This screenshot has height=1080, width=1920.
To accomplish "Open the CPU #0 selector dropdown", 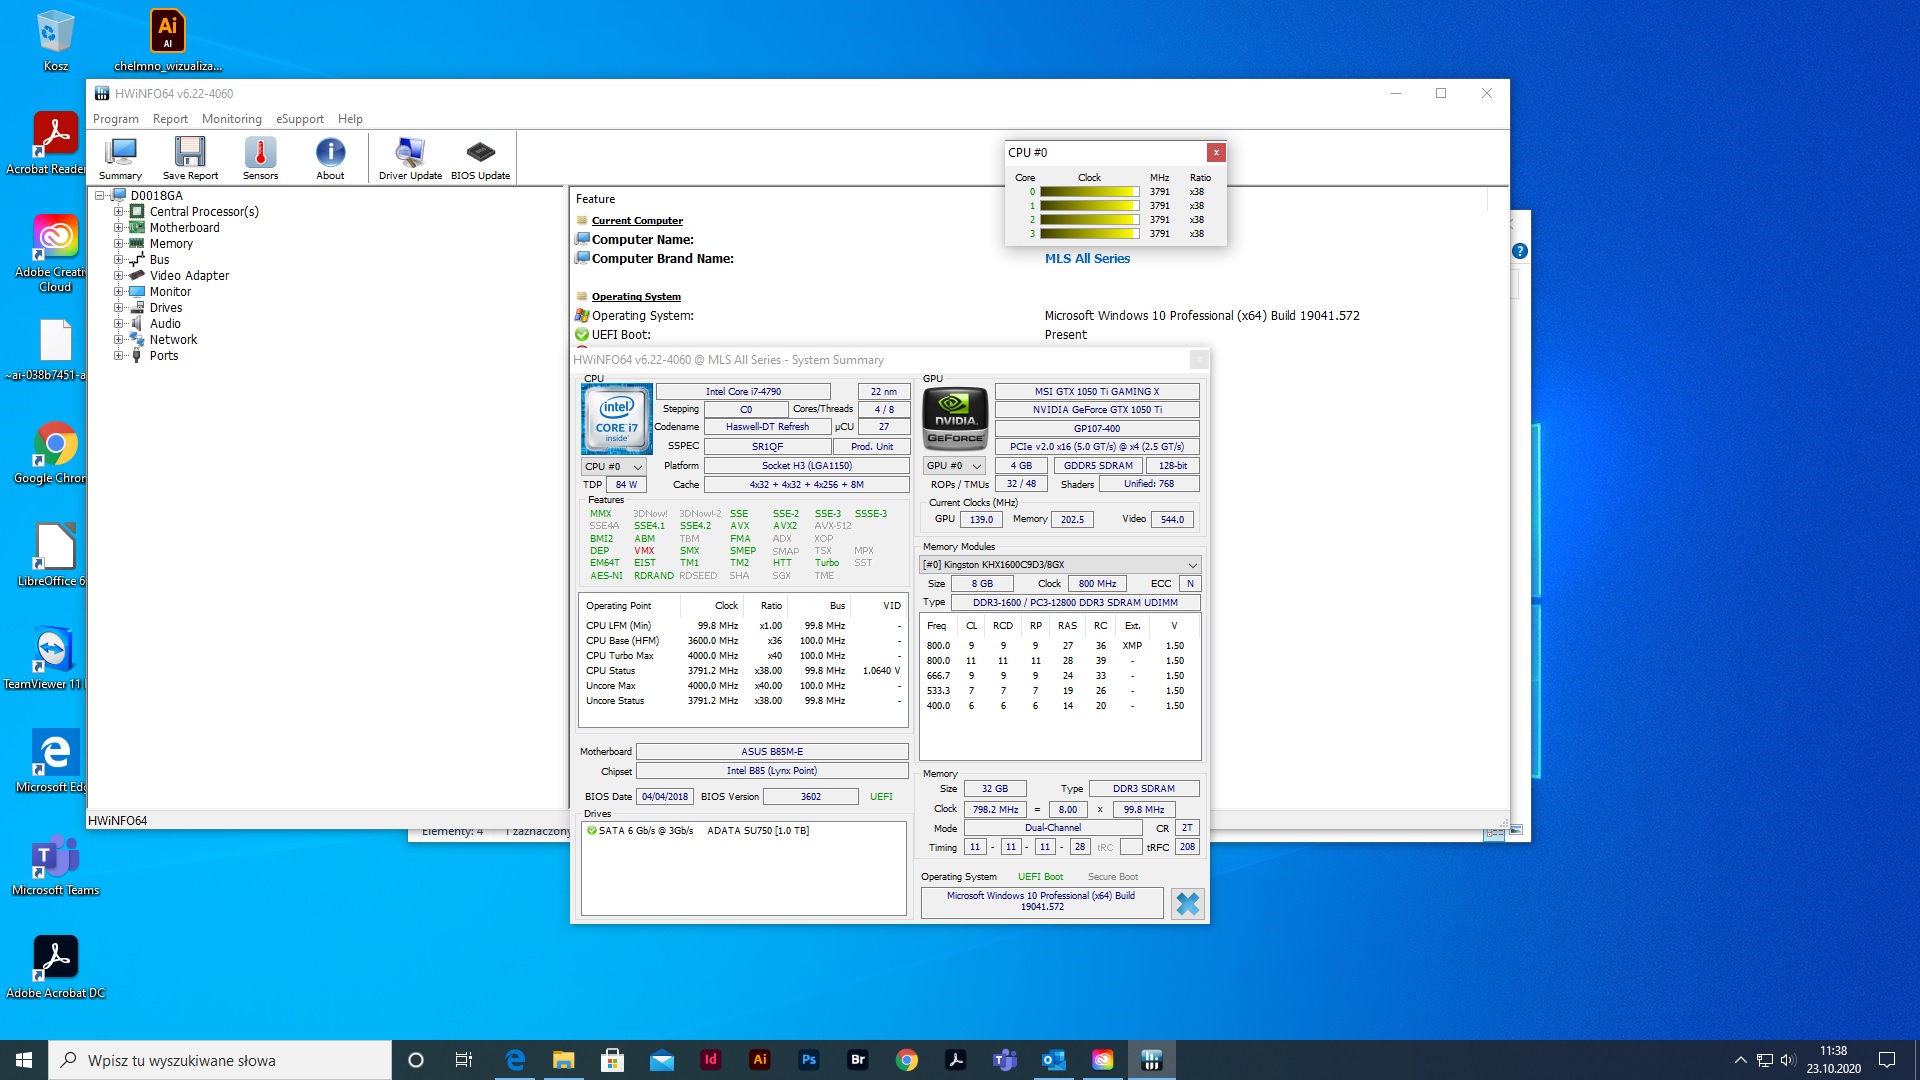I will 614,467.
